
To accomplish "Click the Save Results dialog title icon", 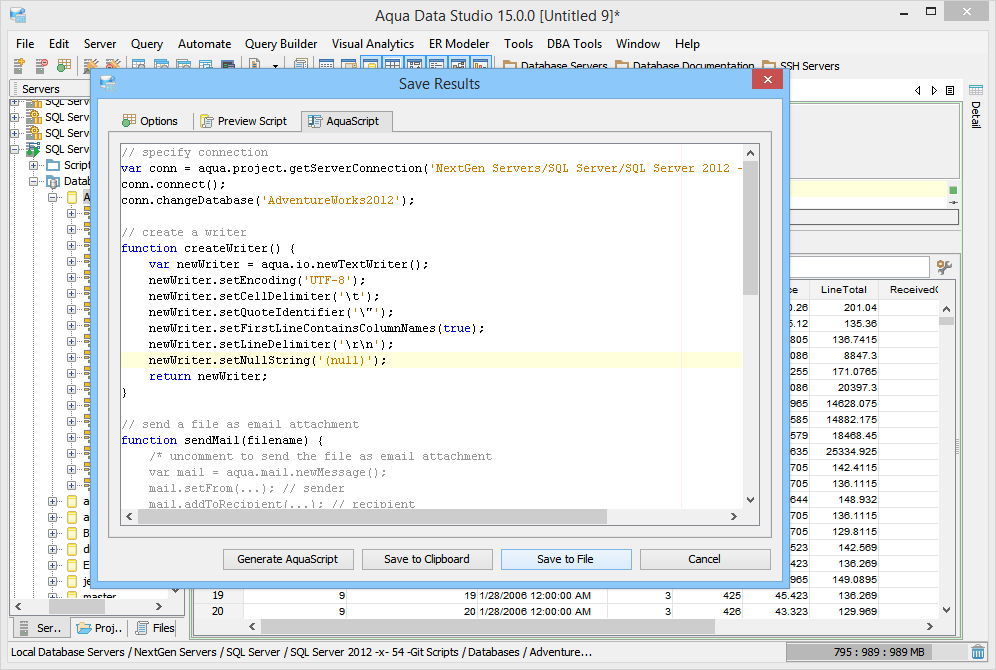I will click(x=108, y=83).
